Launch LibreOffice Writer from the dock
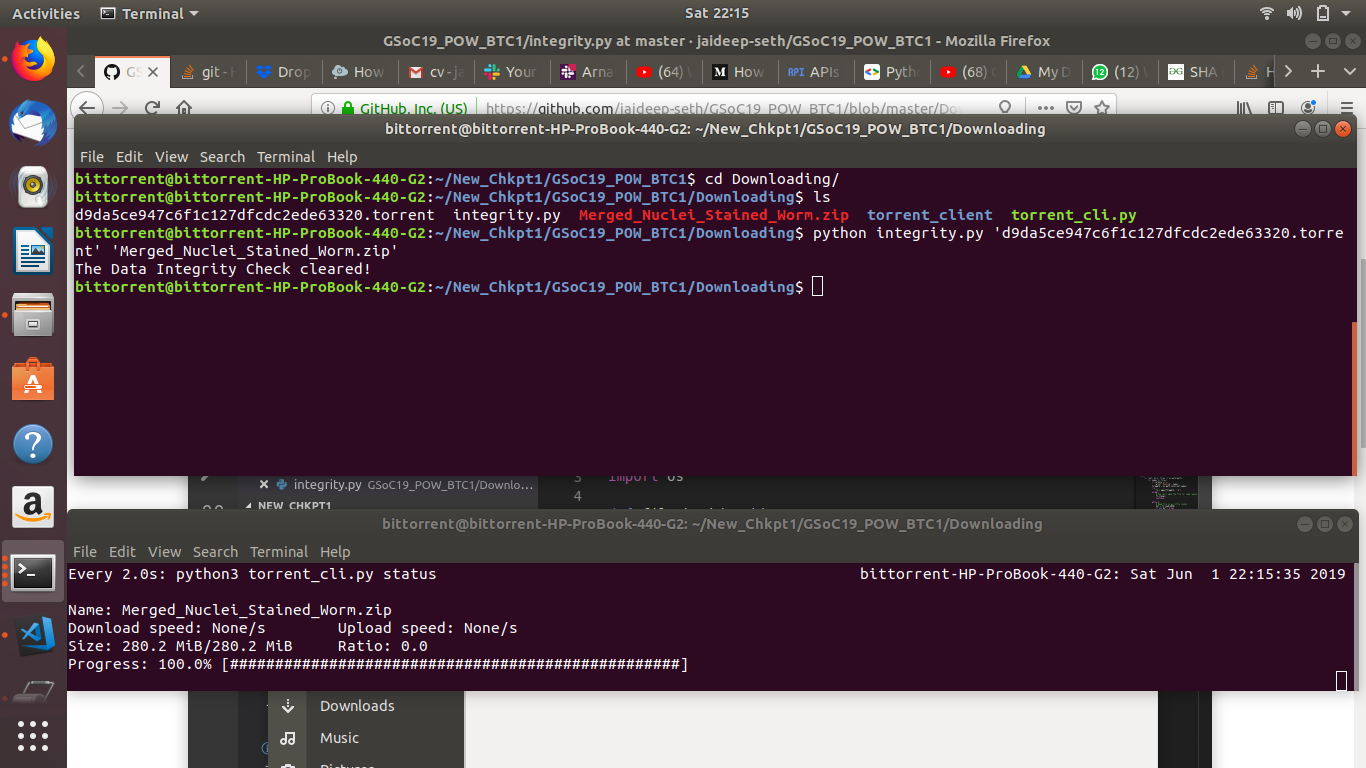Screen dimensions: 1366x768 [x=33, y=251]
